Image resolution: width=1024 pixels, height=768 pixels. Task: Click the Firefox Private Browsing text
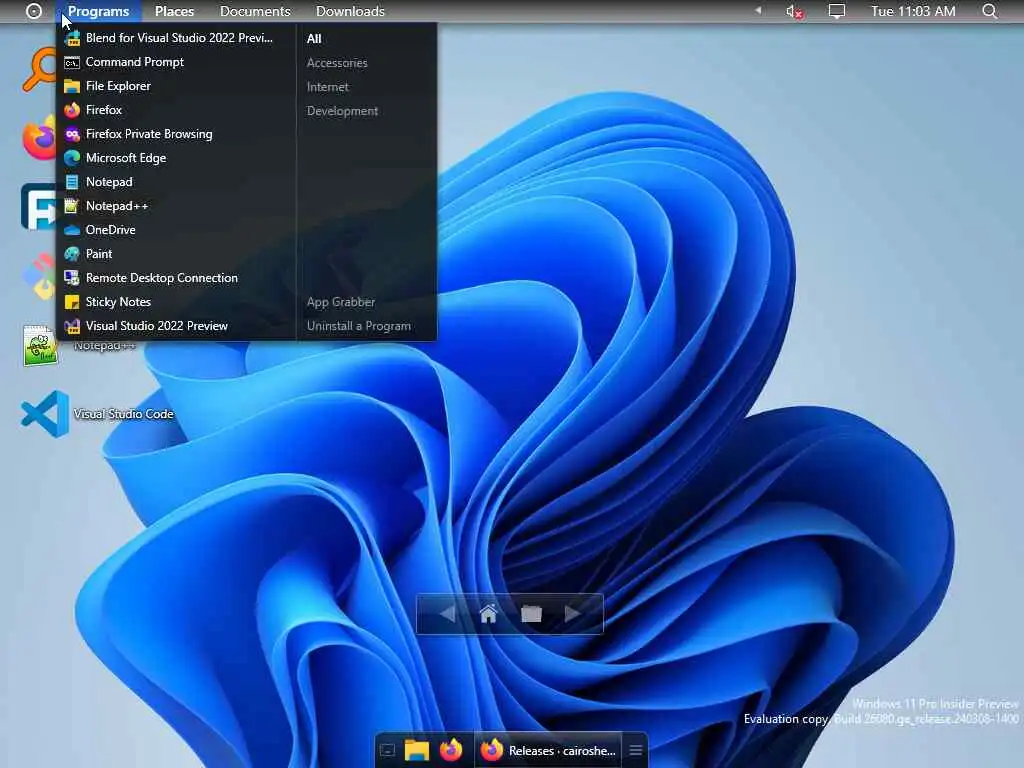click(x=149, y=134)
